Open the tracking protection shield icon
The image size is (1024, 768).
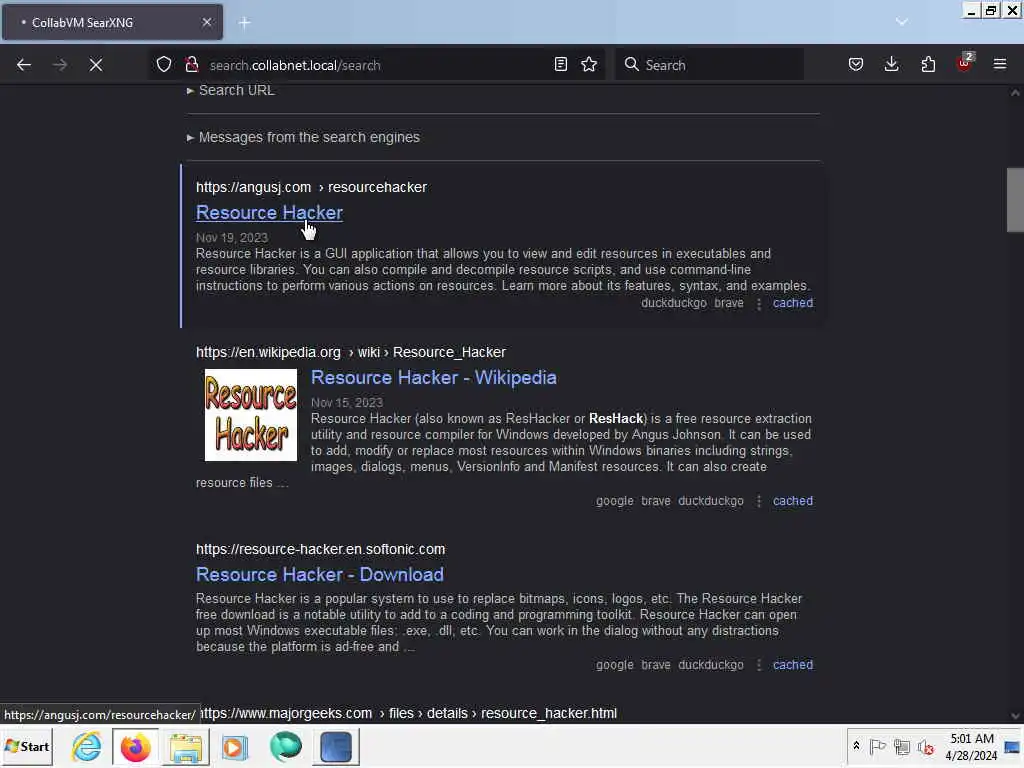click(164, 65)
